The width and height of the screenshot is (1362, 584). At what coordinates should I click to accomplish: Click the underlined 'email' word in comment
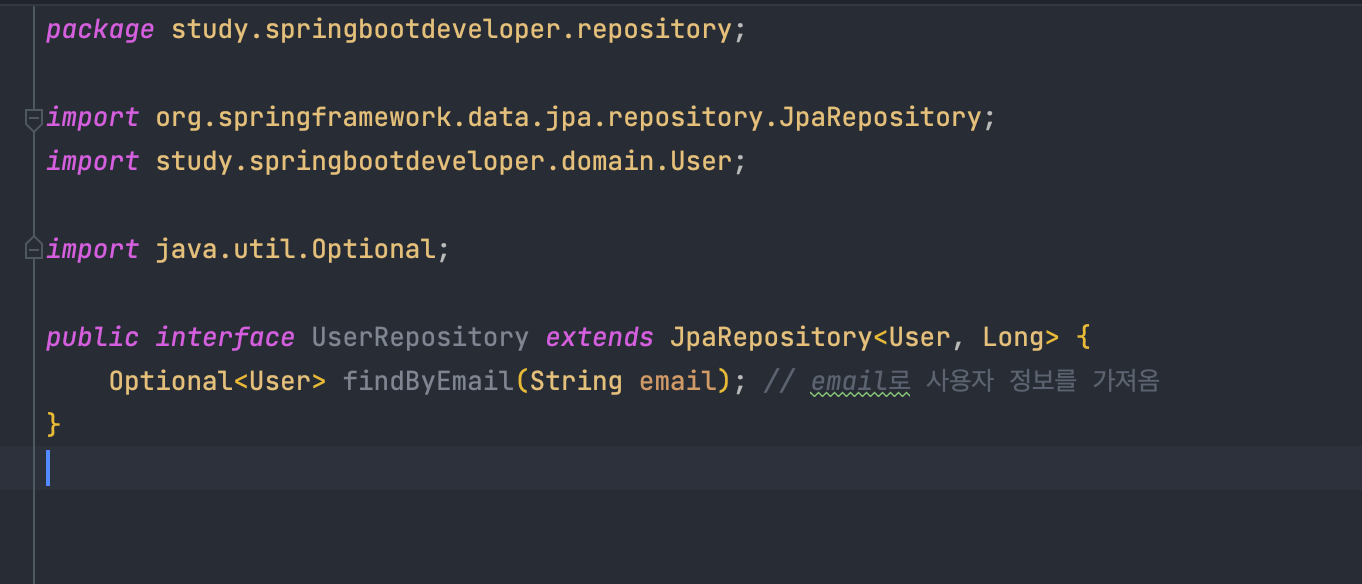pyautogui.click(x=849, y=381)
